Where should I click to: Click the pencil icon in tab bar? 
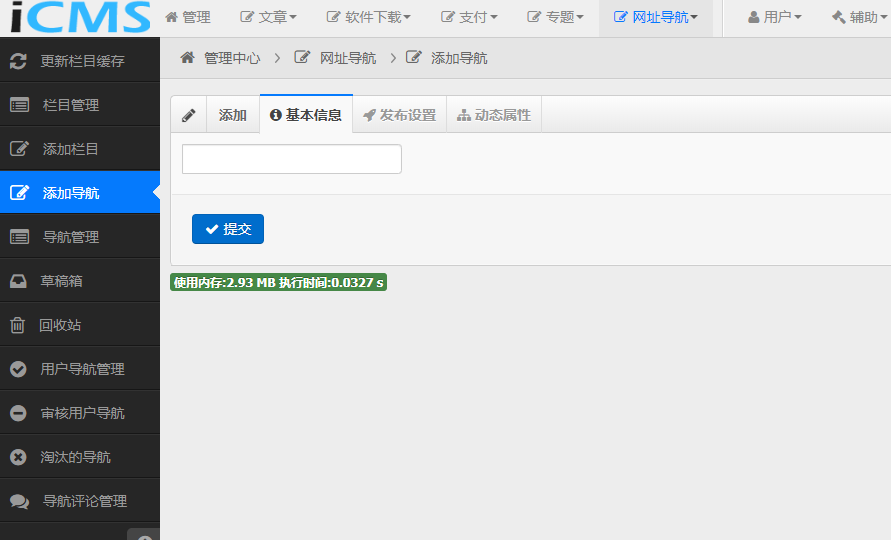[x=189, y=115]
